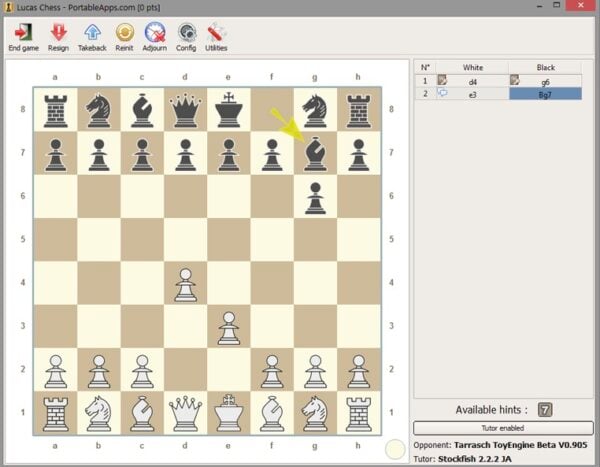Click the white pawn on d4
This screenshot has width=600, height=467.
pos(185,282)
